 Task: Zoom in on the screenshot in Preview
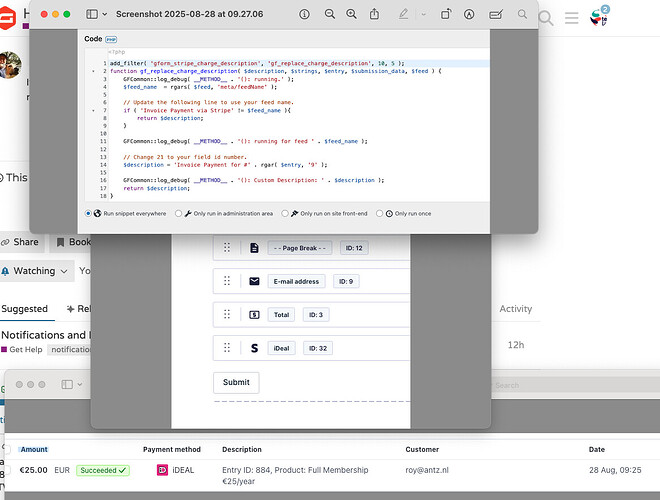coord(351,14)
